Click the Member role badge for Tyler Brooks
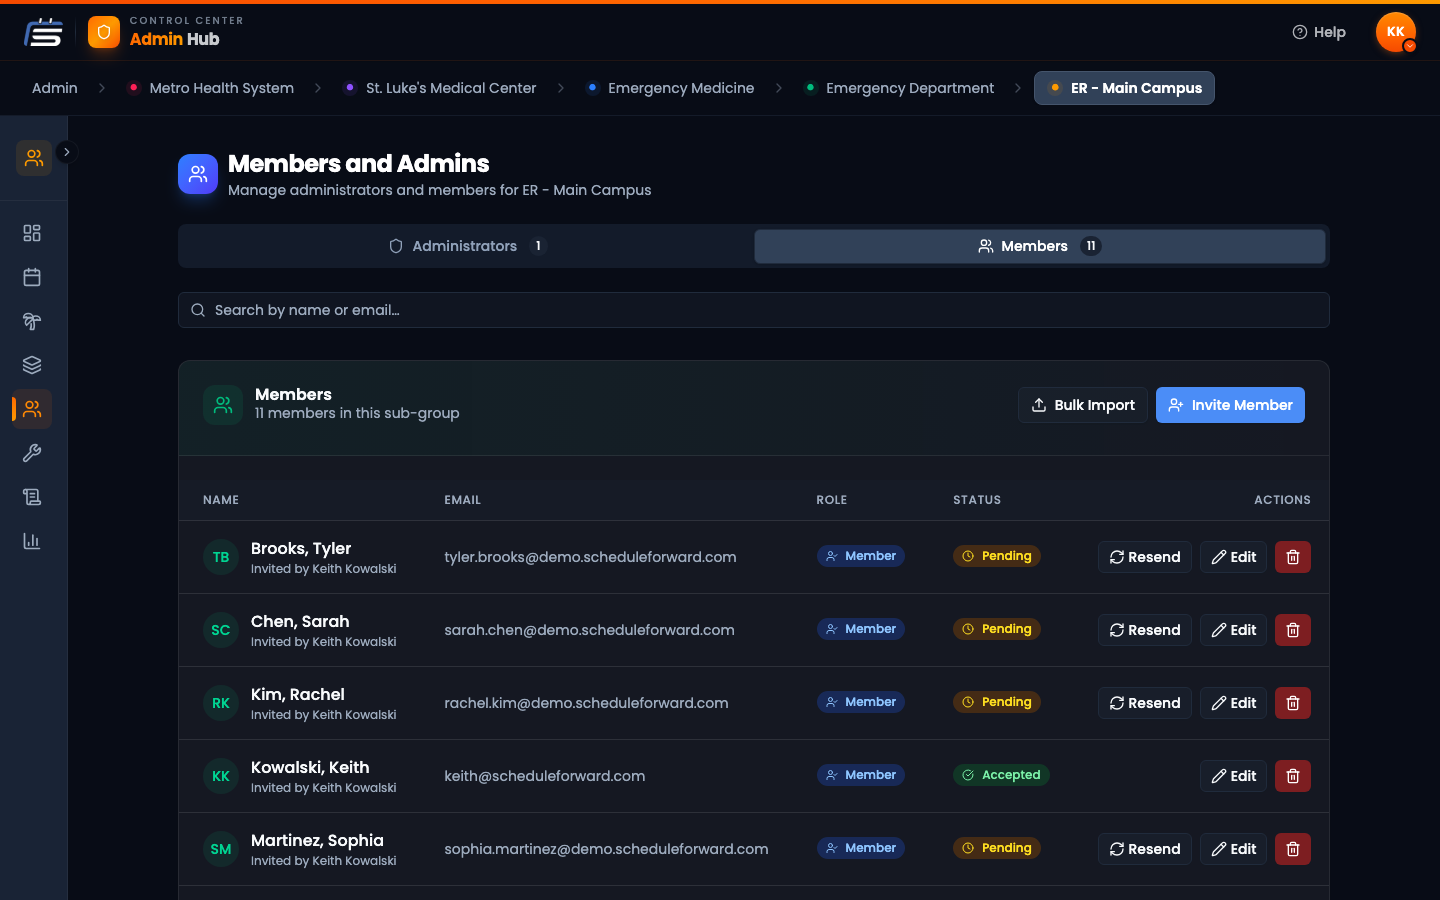This screenshot has width=1440, height=900. (861, 556)
